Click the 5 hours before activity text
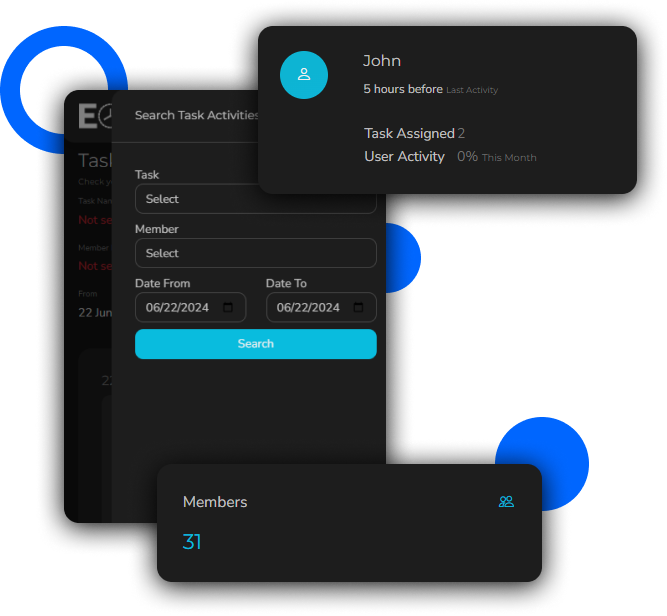667x616 pixels. (403, 90)
